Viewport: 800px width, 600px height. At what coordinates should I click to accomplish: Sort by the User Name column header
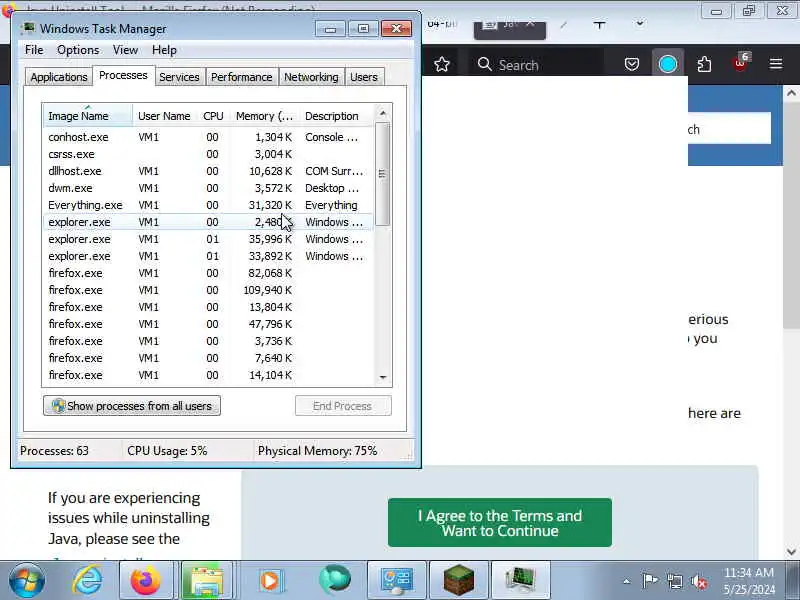click(164, 116)
